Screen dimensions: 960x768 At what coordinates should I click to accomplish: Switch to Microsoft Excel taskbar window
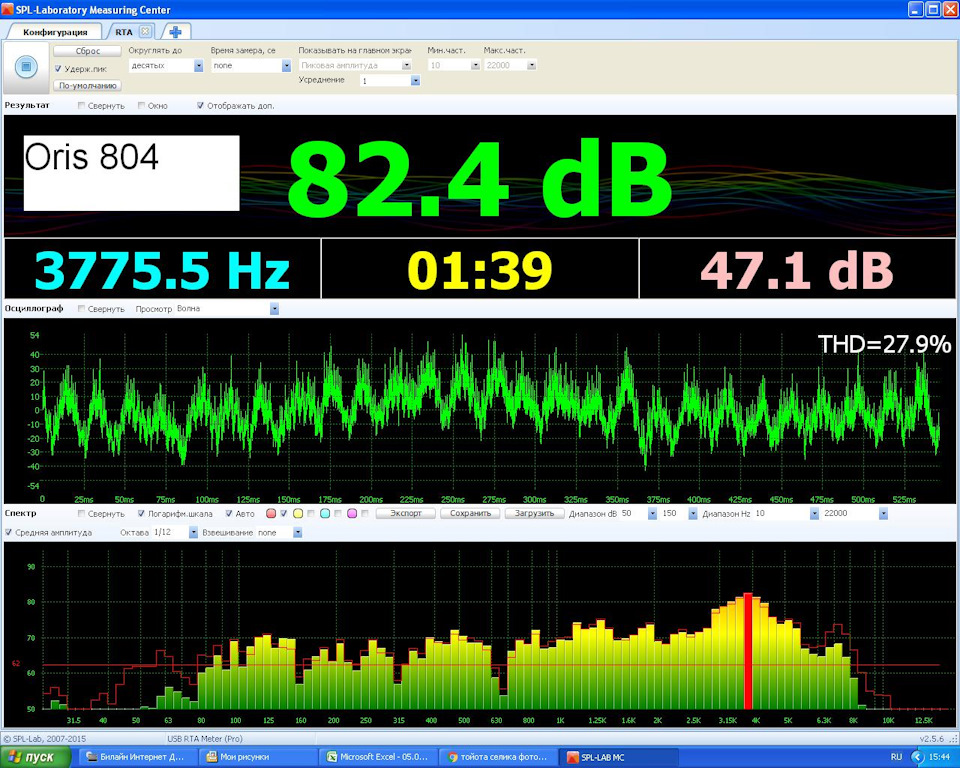(x=379, y=757)
